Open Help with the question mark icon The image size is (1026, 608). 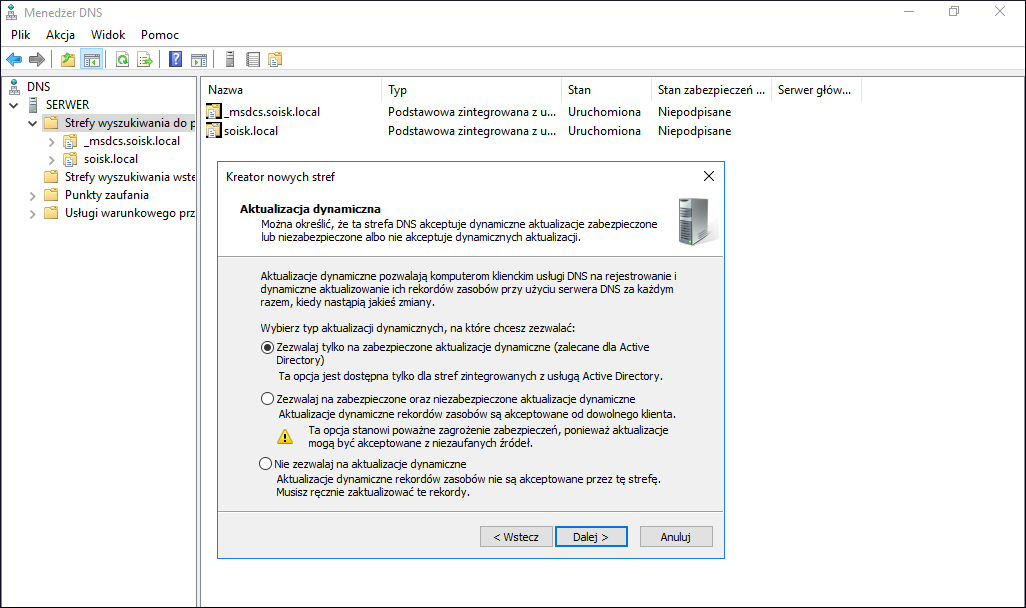click(x=175, y=60)
